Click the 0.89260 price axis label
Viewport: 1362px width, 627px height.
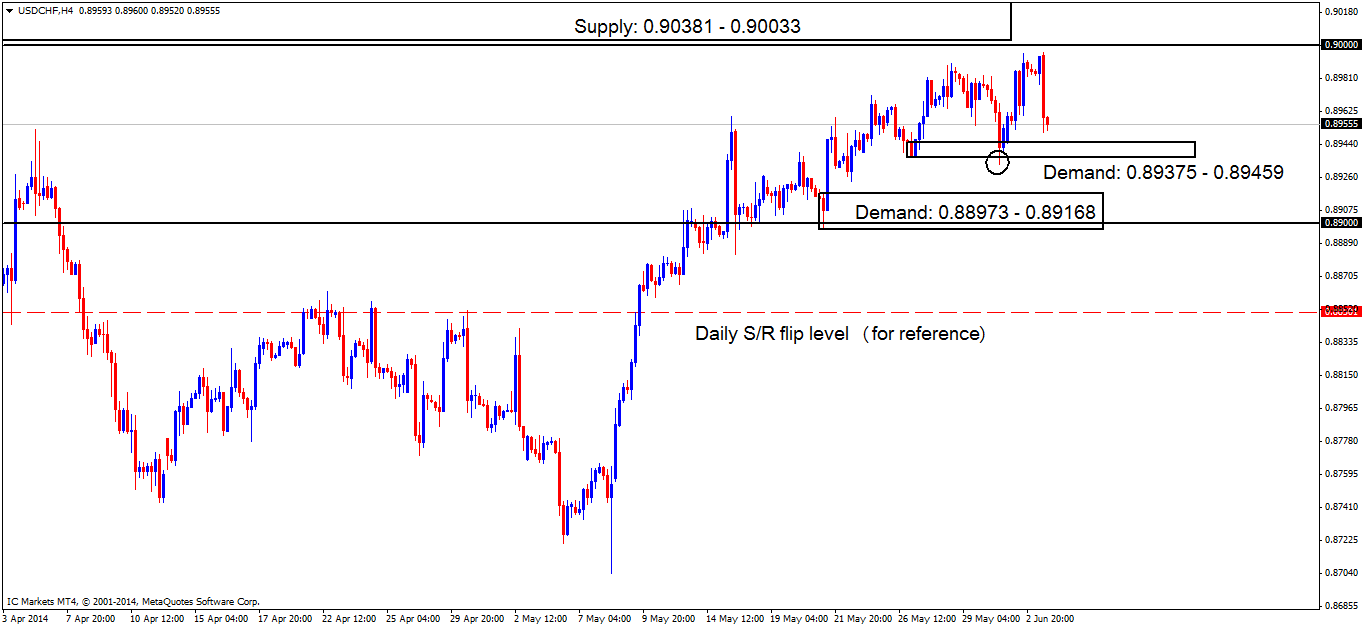tap(1342, 176)
